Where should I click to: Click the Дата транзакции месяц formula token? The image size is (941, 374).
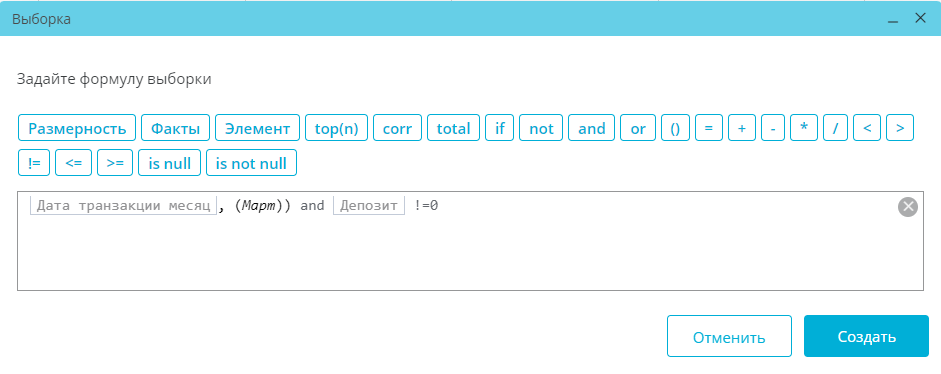[x=123, y=206]
